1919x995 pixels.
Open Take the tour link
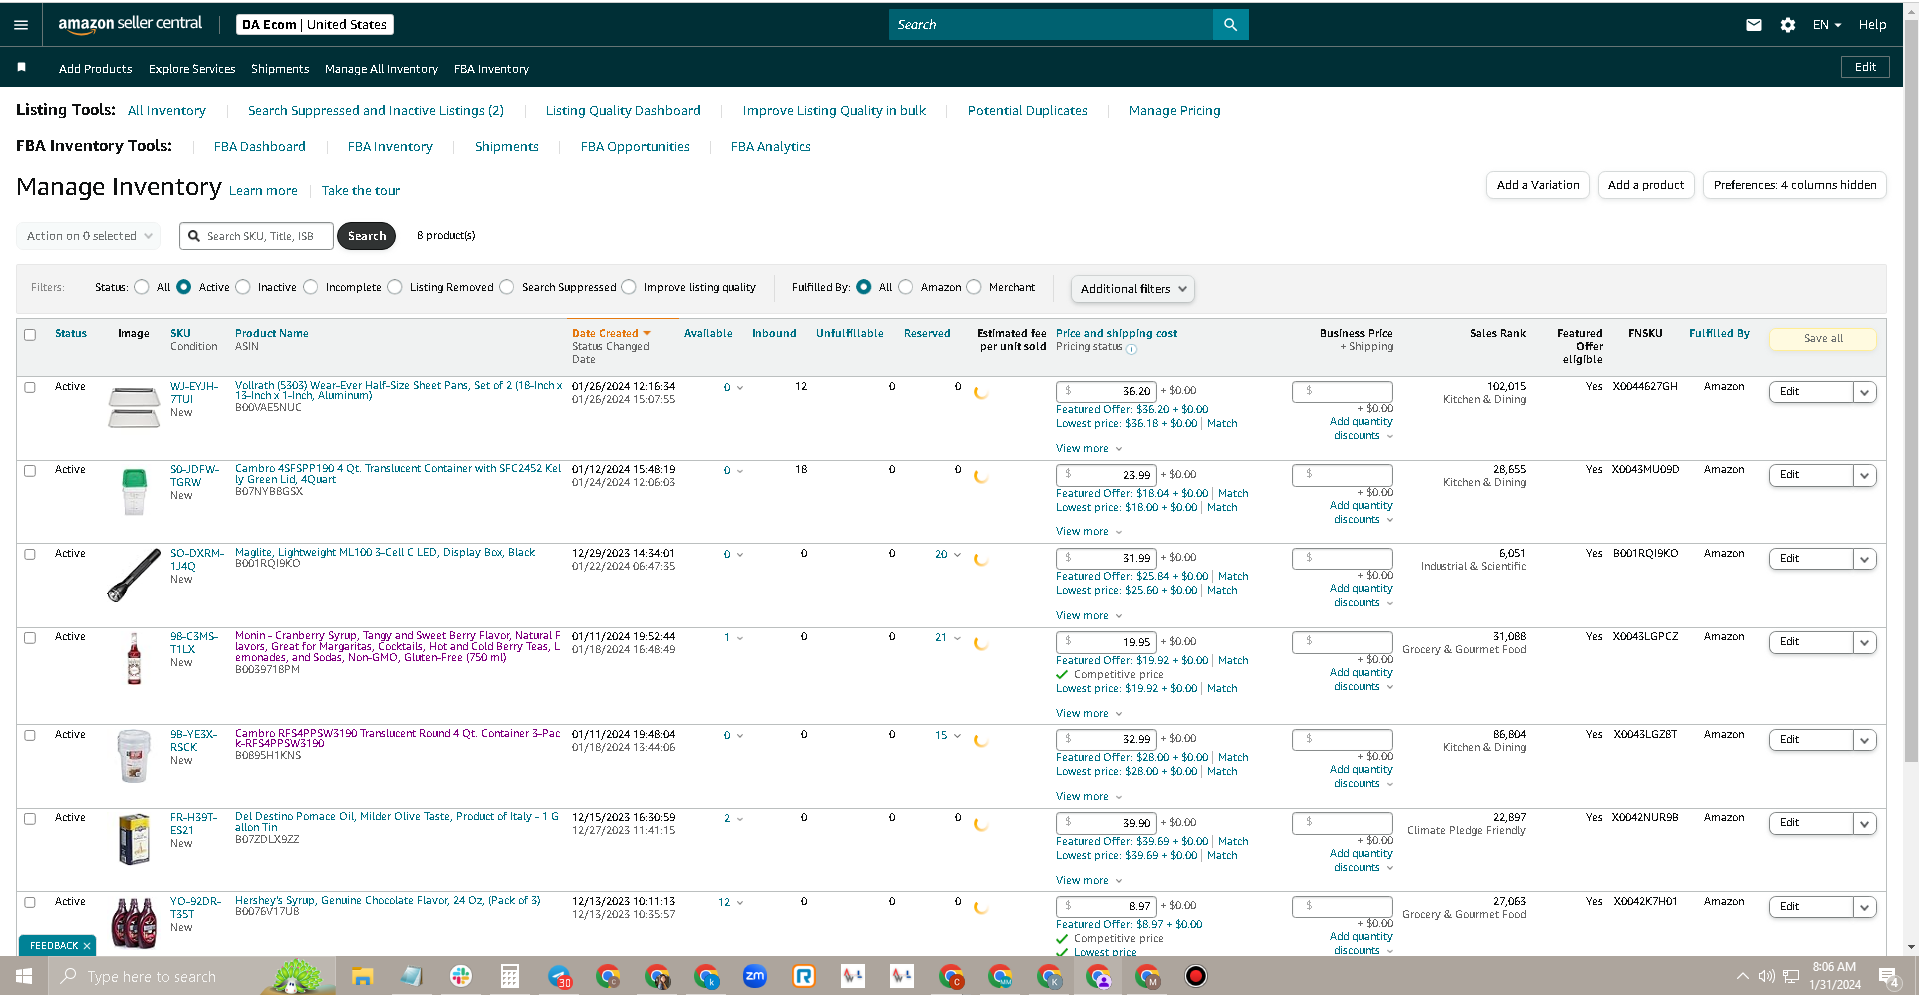(361, 191)
